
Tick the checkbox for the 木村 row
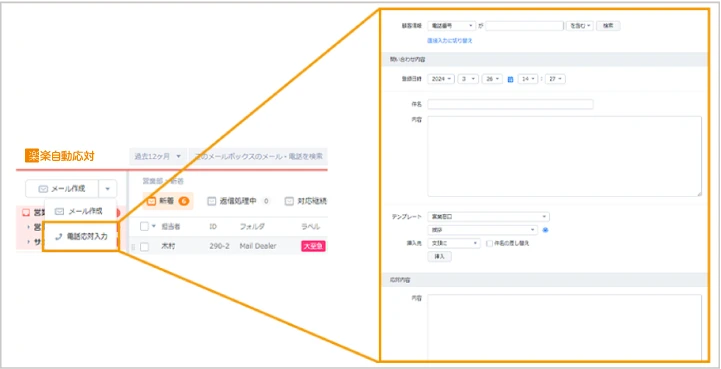144,247
